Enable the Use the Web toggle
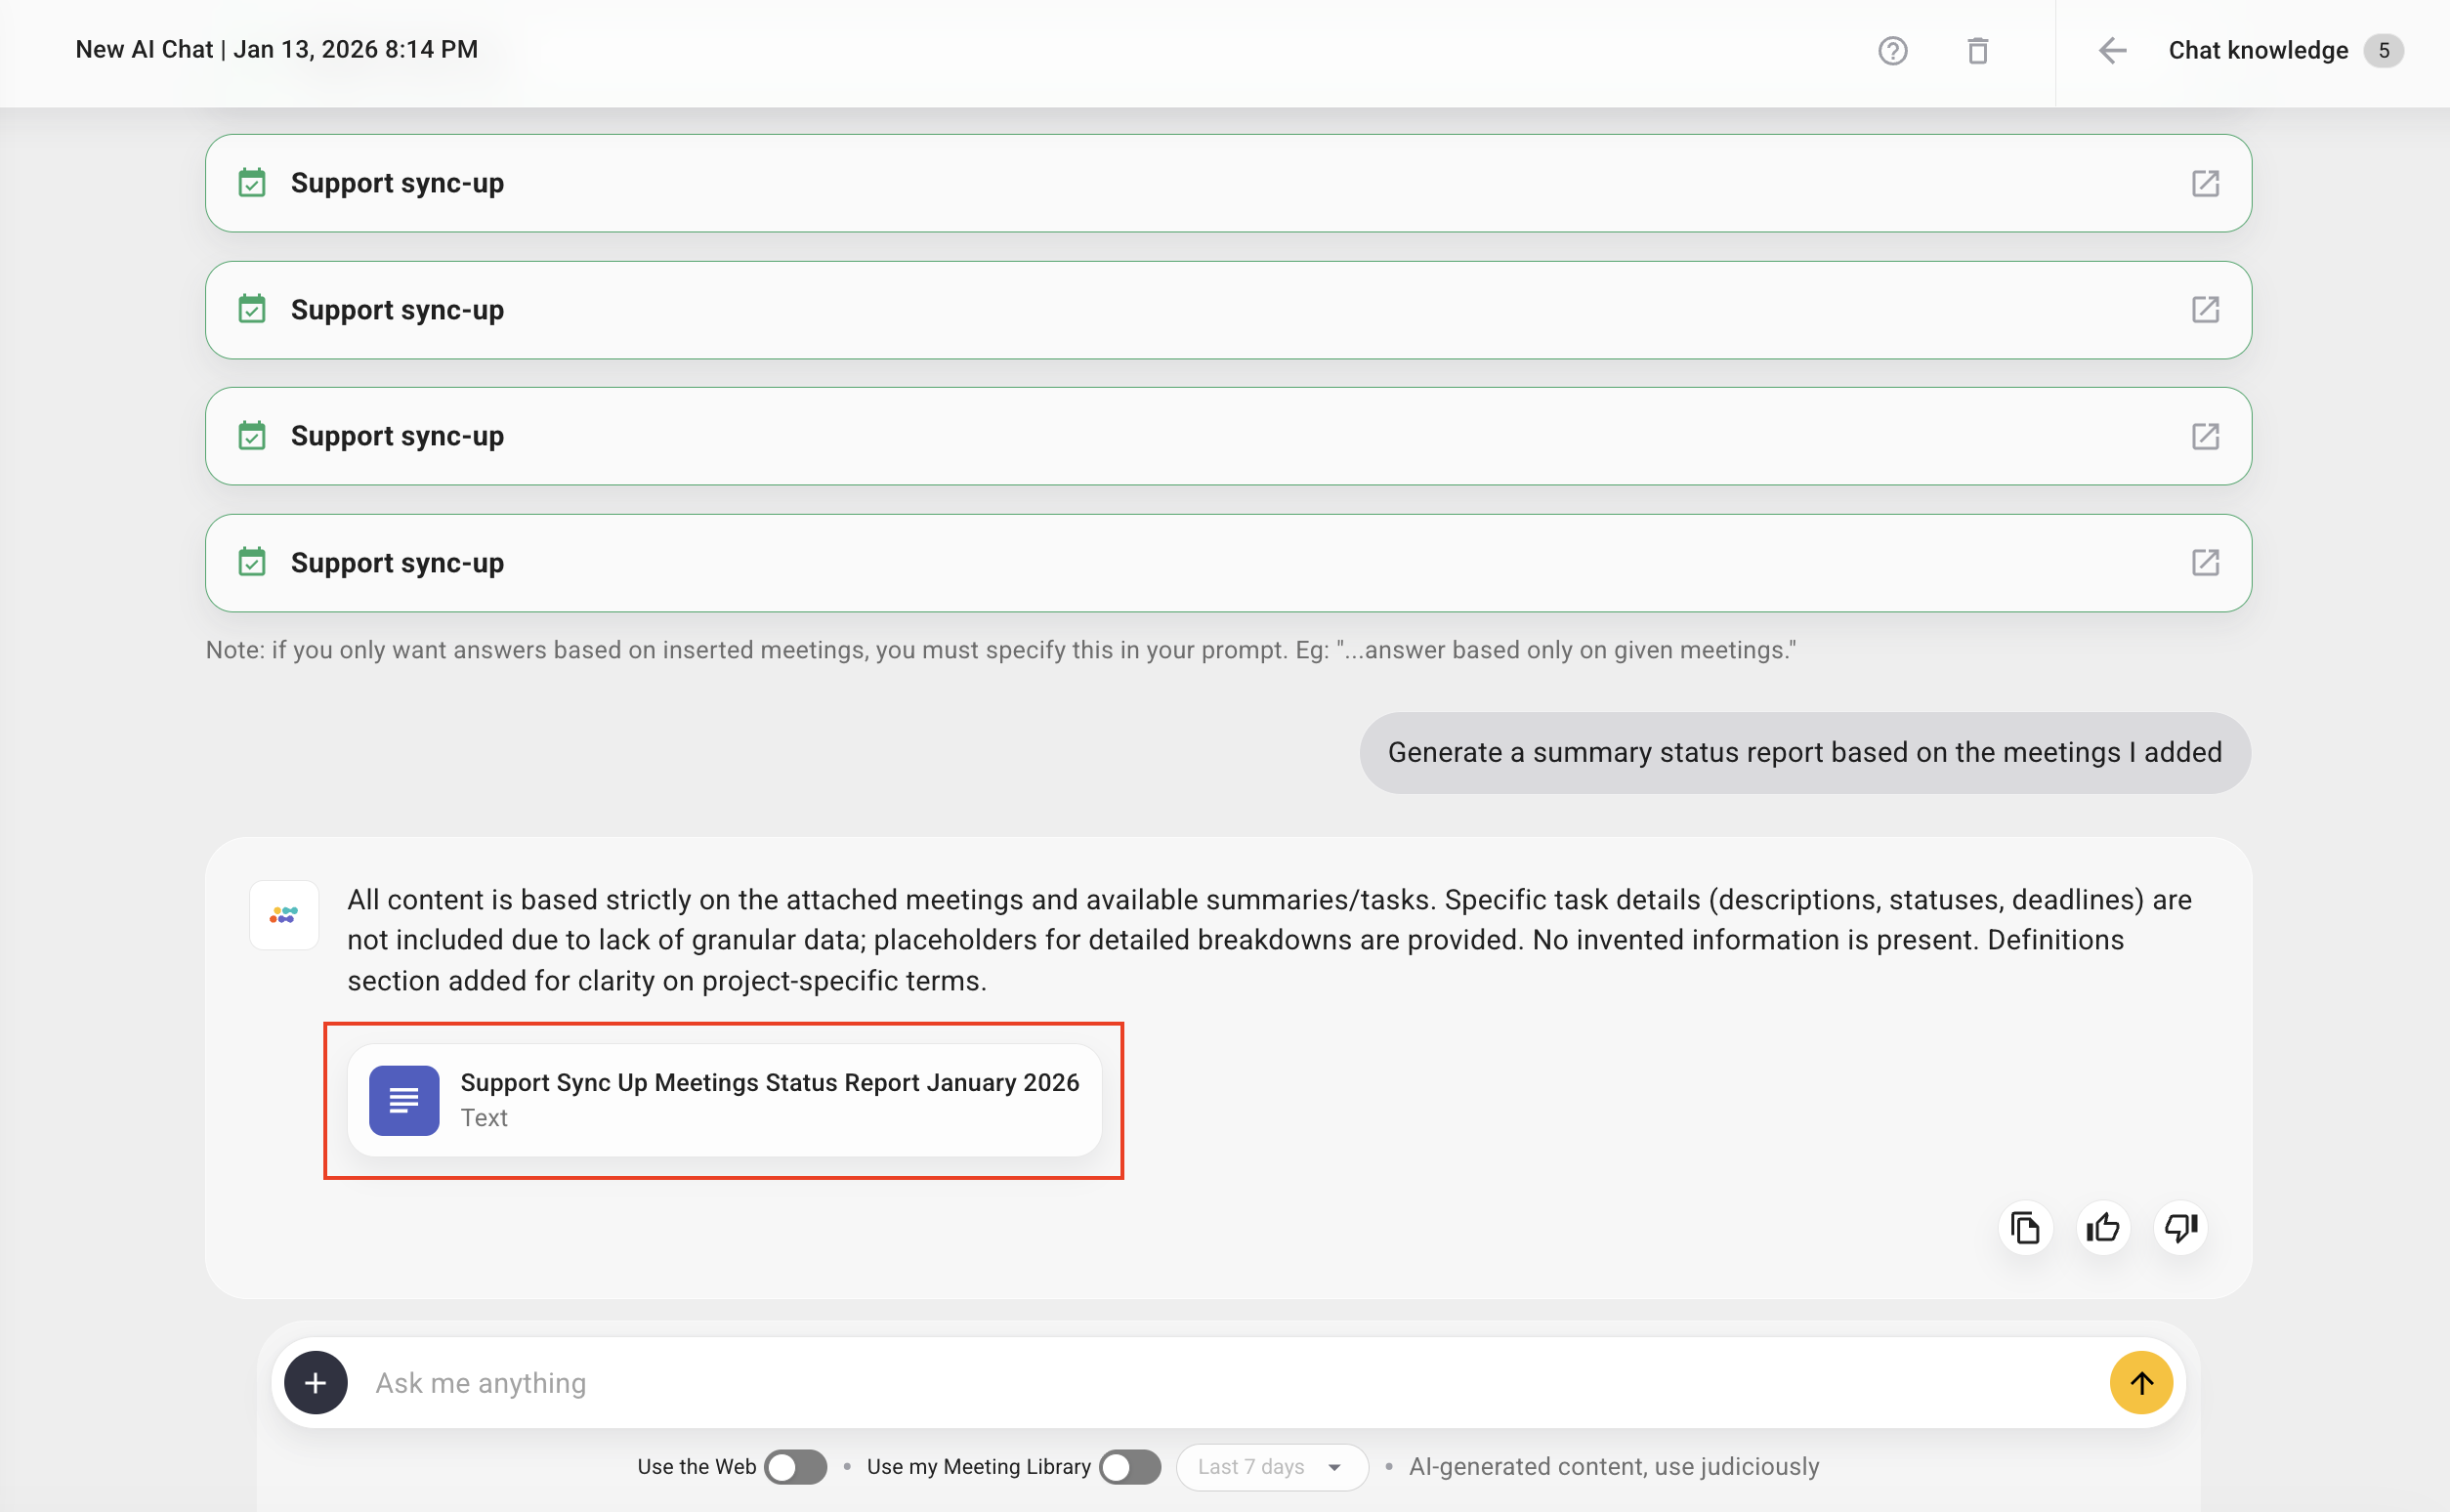Image resolution: width=2450 pixels, height=1512 pixels. click(795, 1466)
